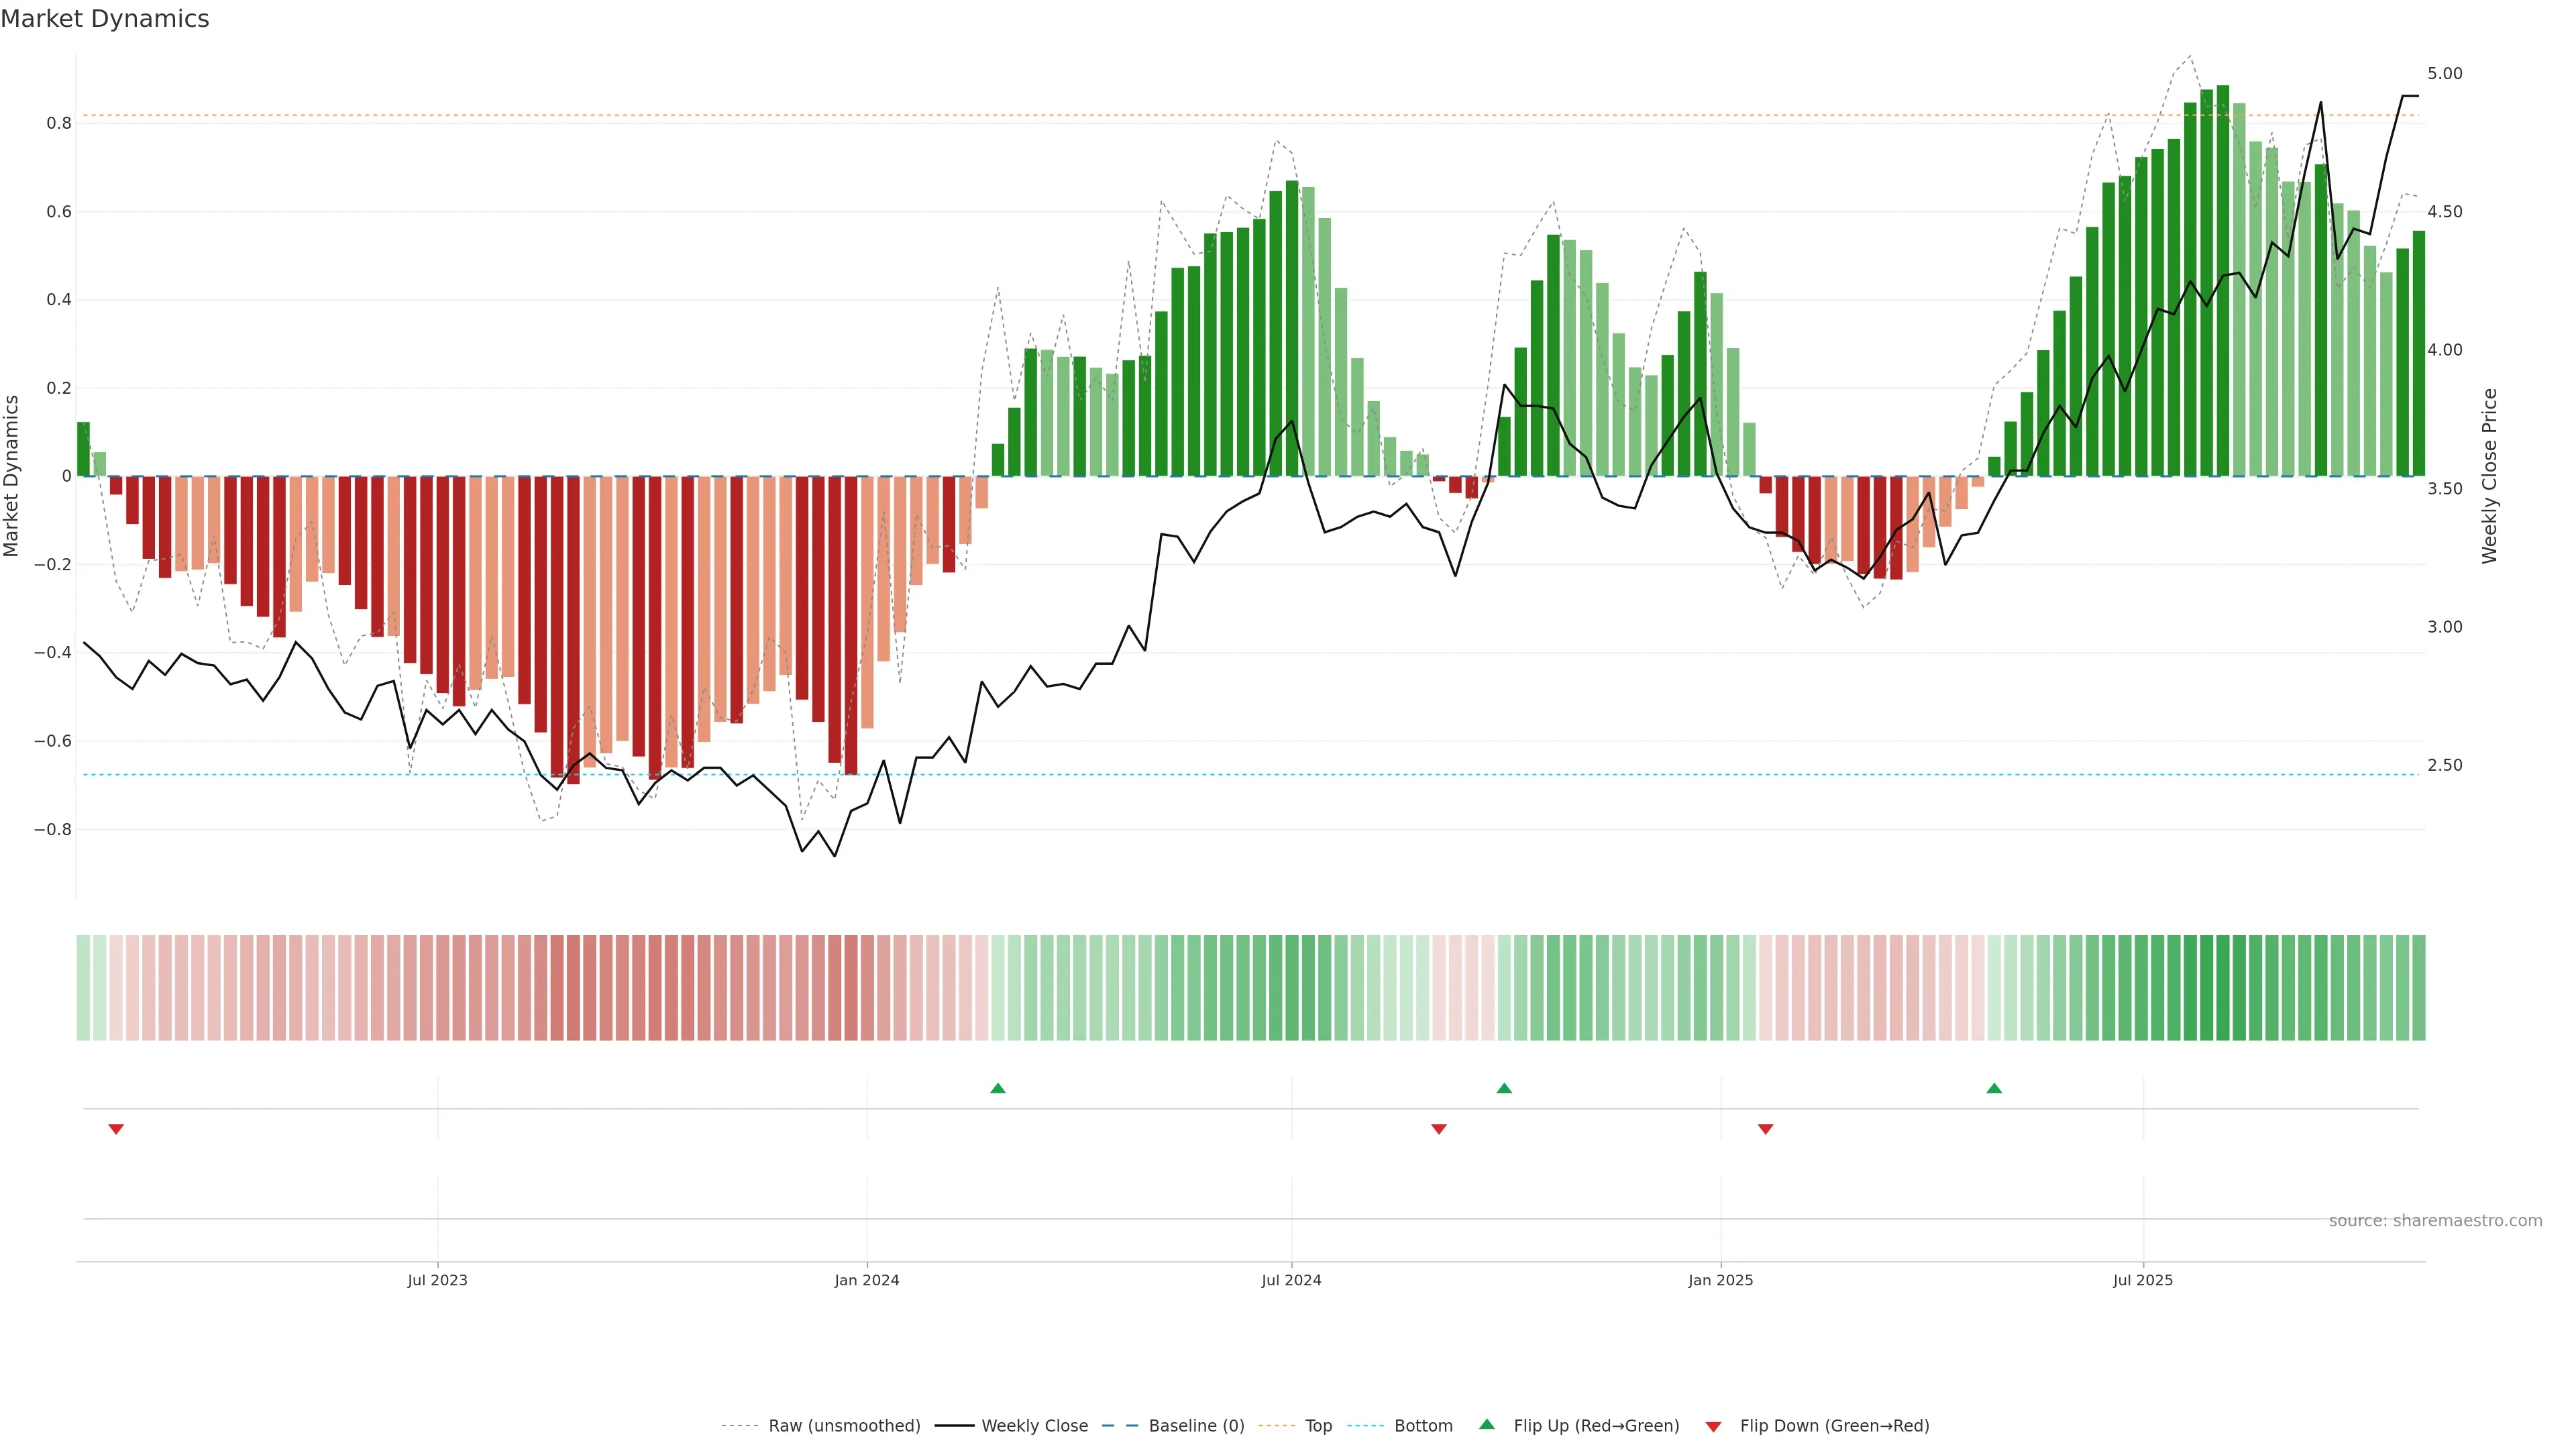Screen dimensions: 2576x1449
Task: Click the red flip-down marker near September 2024
Action: pos(1439,1129)
